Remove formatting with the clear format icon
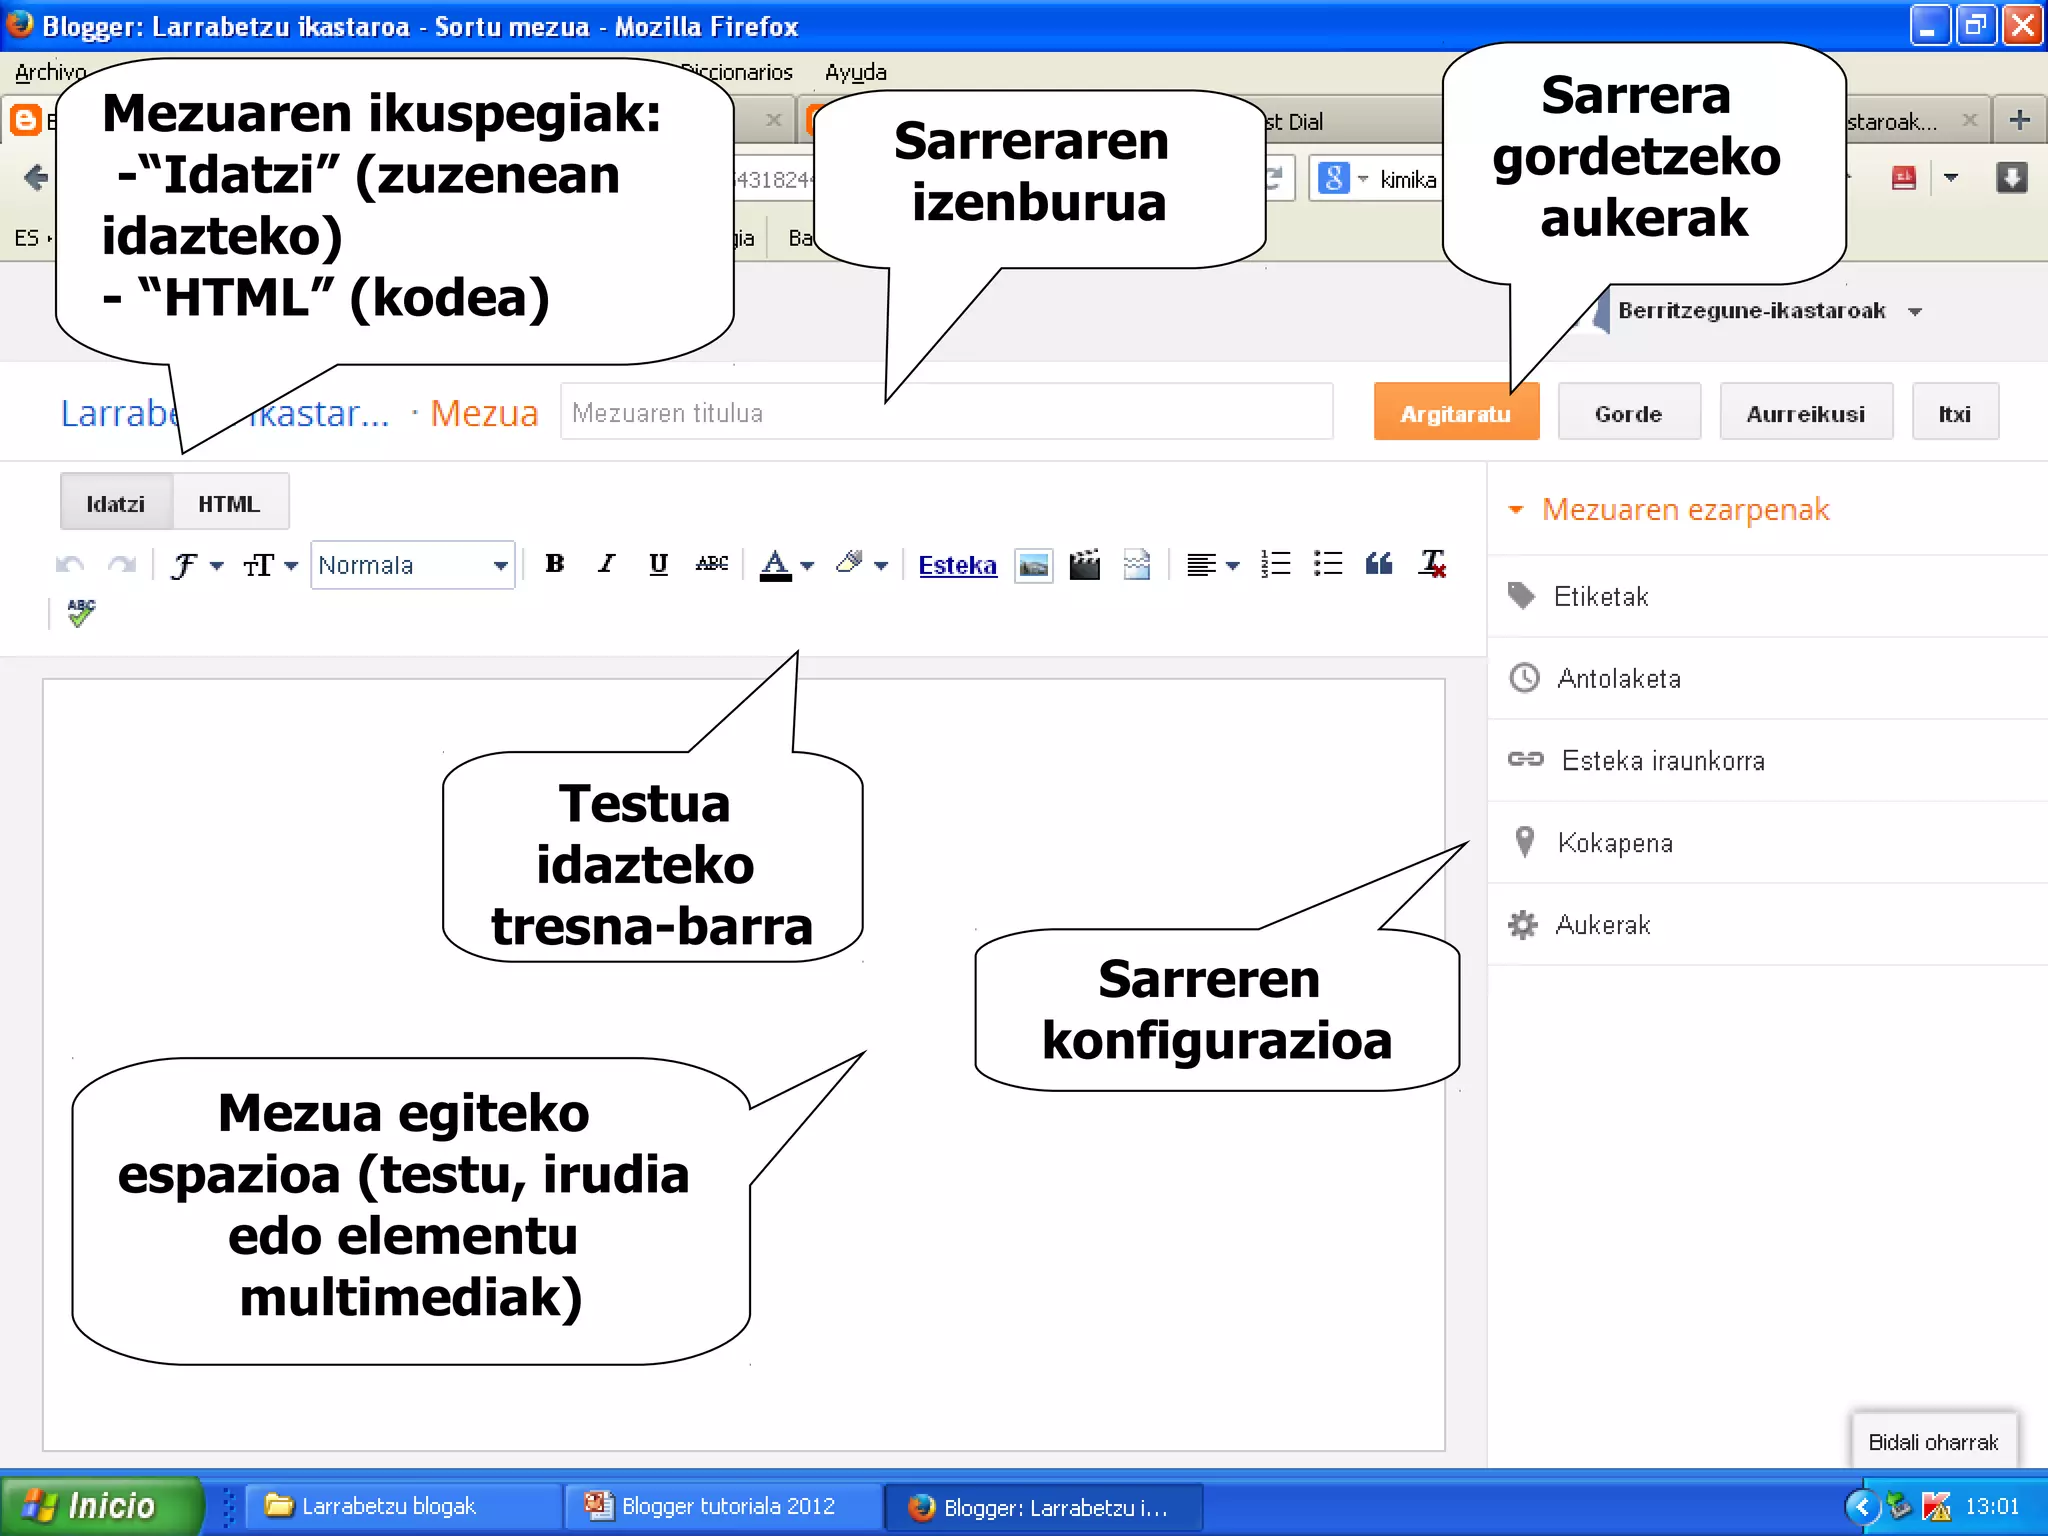 (x=1433, y=564)
